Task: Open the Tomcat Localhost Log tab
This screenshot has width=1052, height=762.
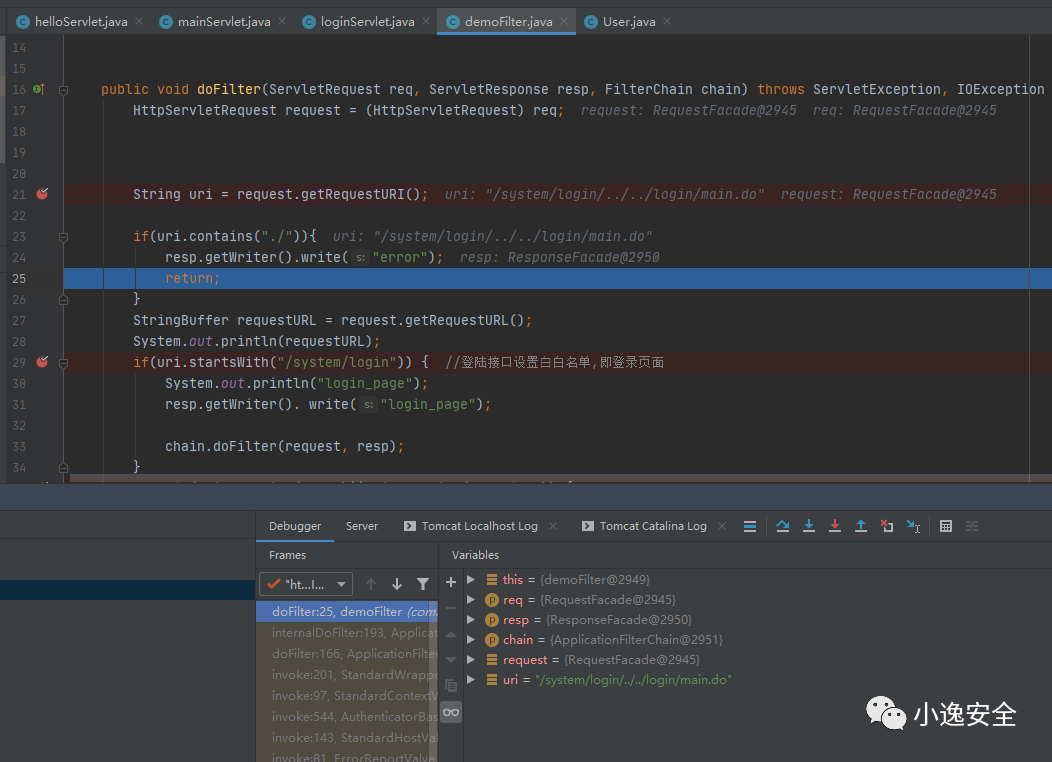Action: (471, 527)
